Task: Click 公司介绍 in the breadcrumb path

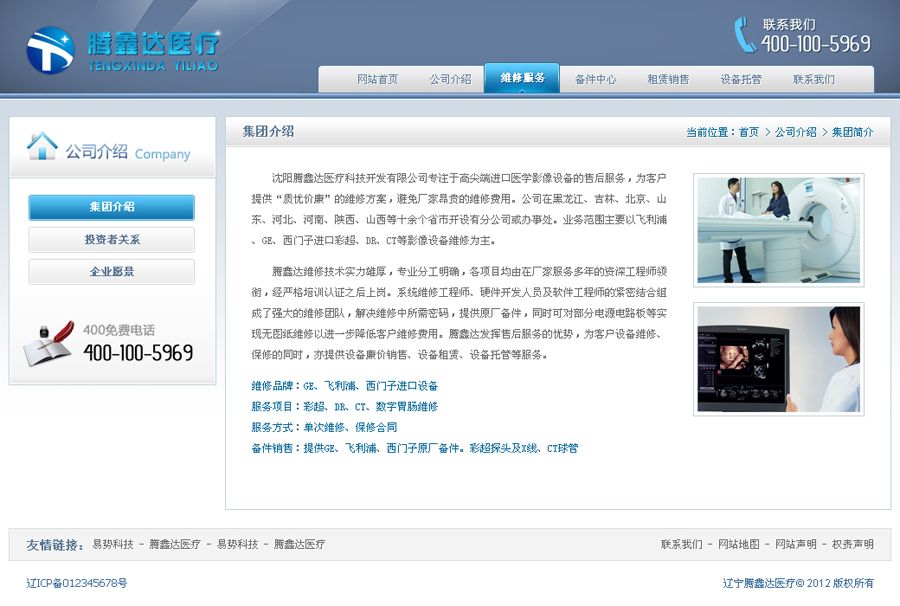Action: [x=796, y=132]
